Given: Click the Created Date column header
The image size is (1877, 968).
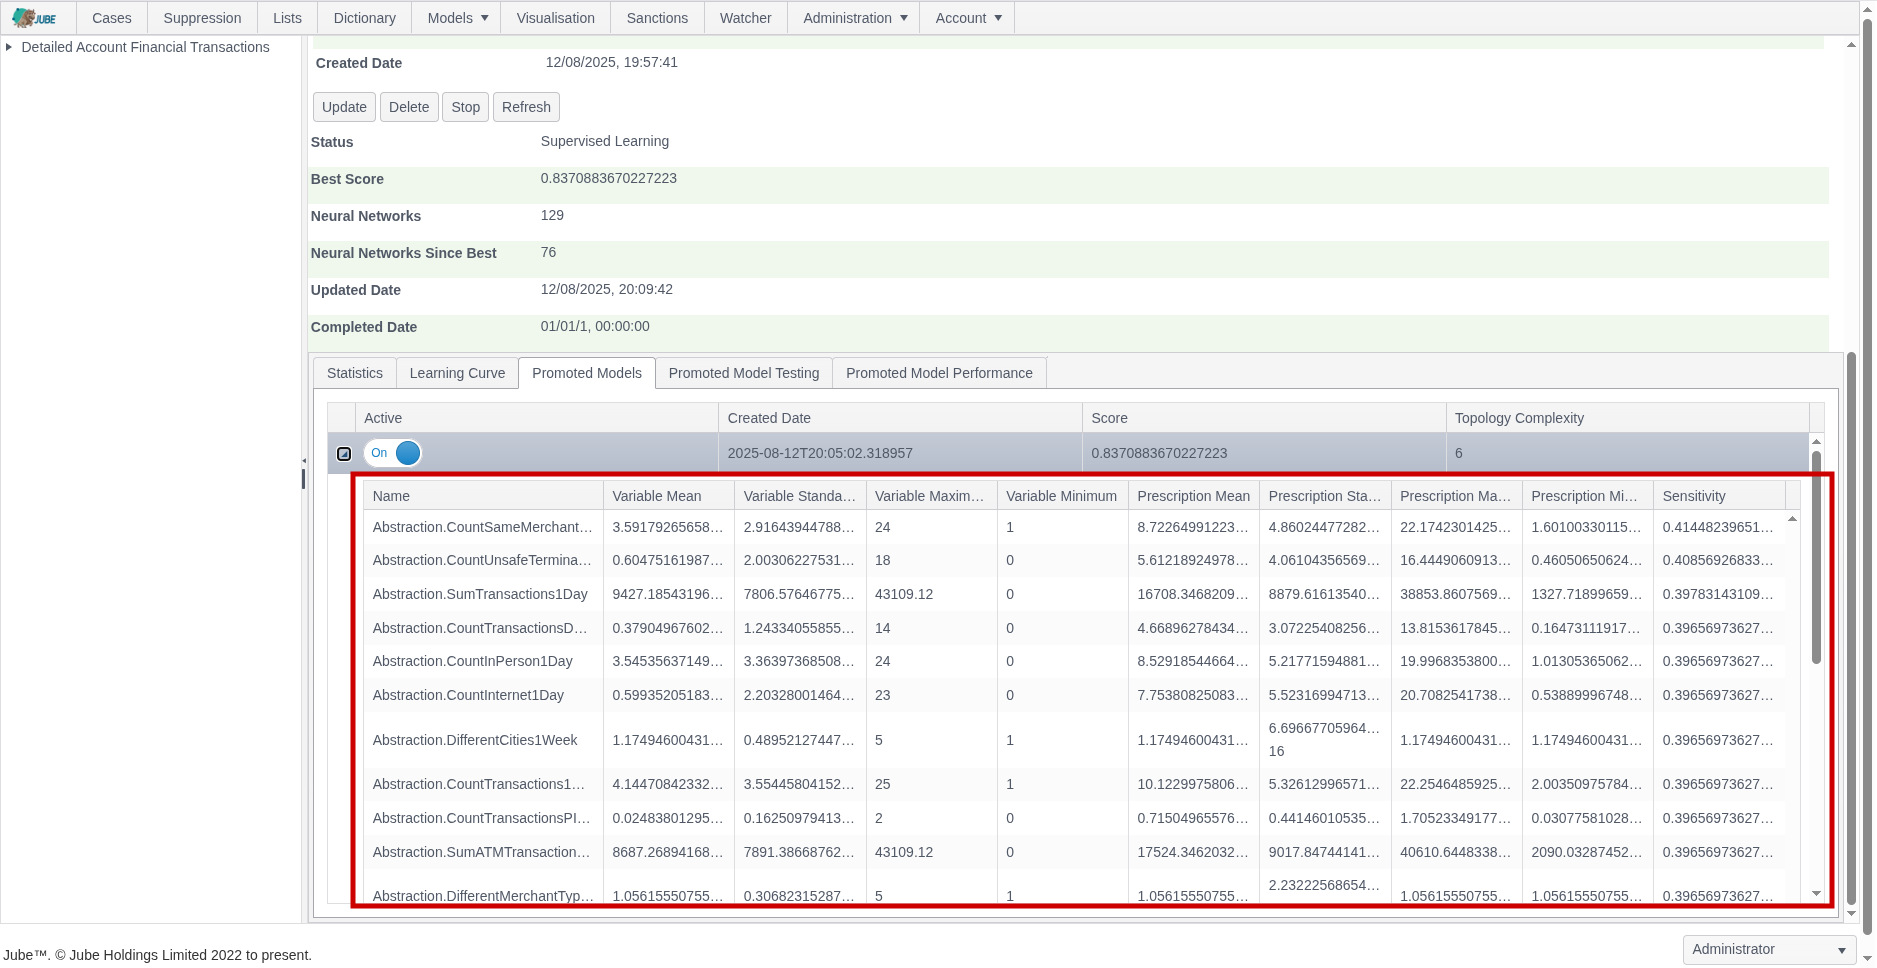Looking at the screenshot, I should tap(900, 418).
